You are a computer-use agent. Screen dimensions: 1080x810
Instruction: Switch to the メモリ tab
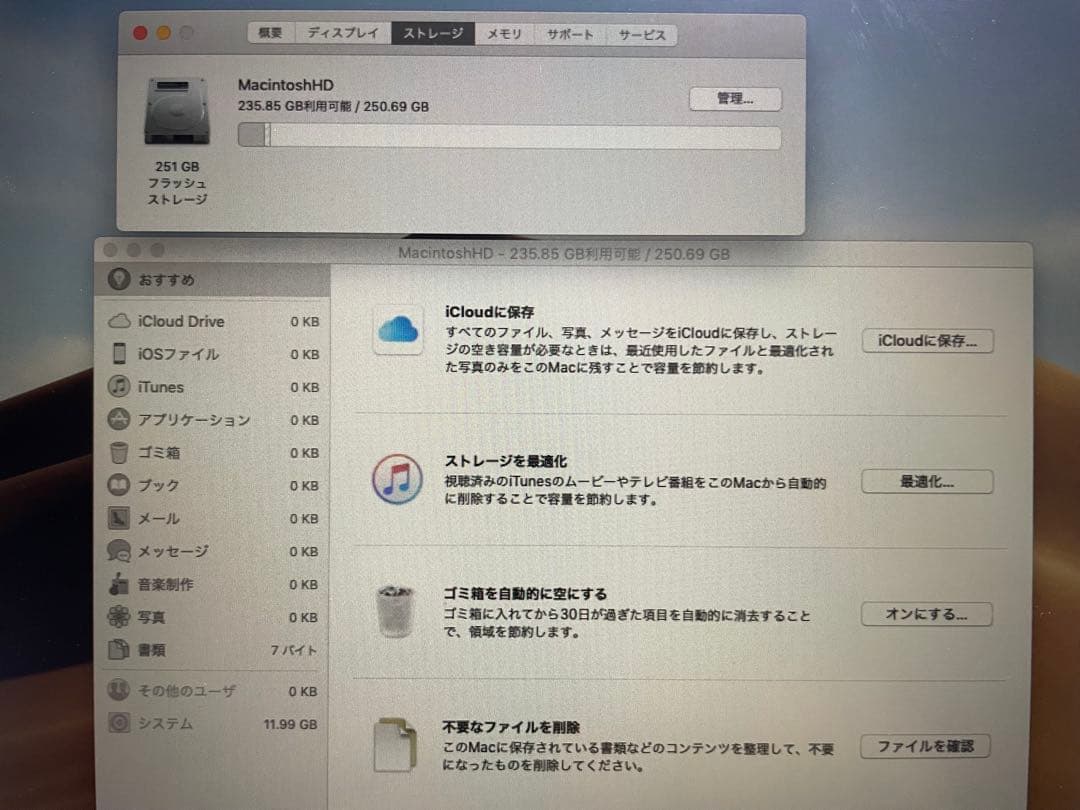(504, 33)
